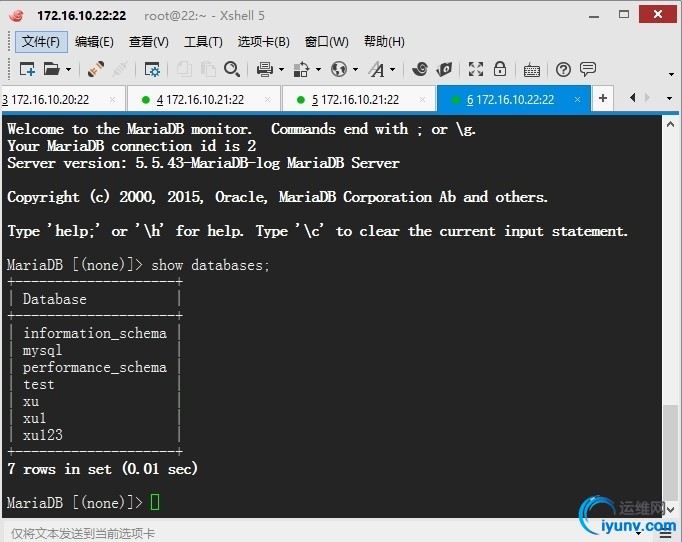Toggle the full screen icon

coord(476,69)
